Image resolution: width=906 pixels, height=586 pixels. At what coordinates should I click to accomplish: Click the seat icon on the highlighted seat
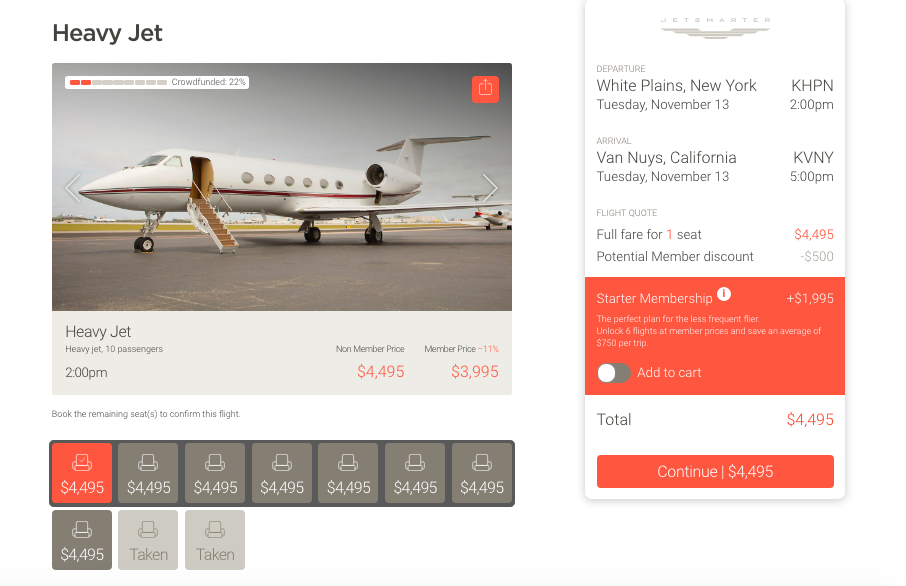tap(81, 463)
